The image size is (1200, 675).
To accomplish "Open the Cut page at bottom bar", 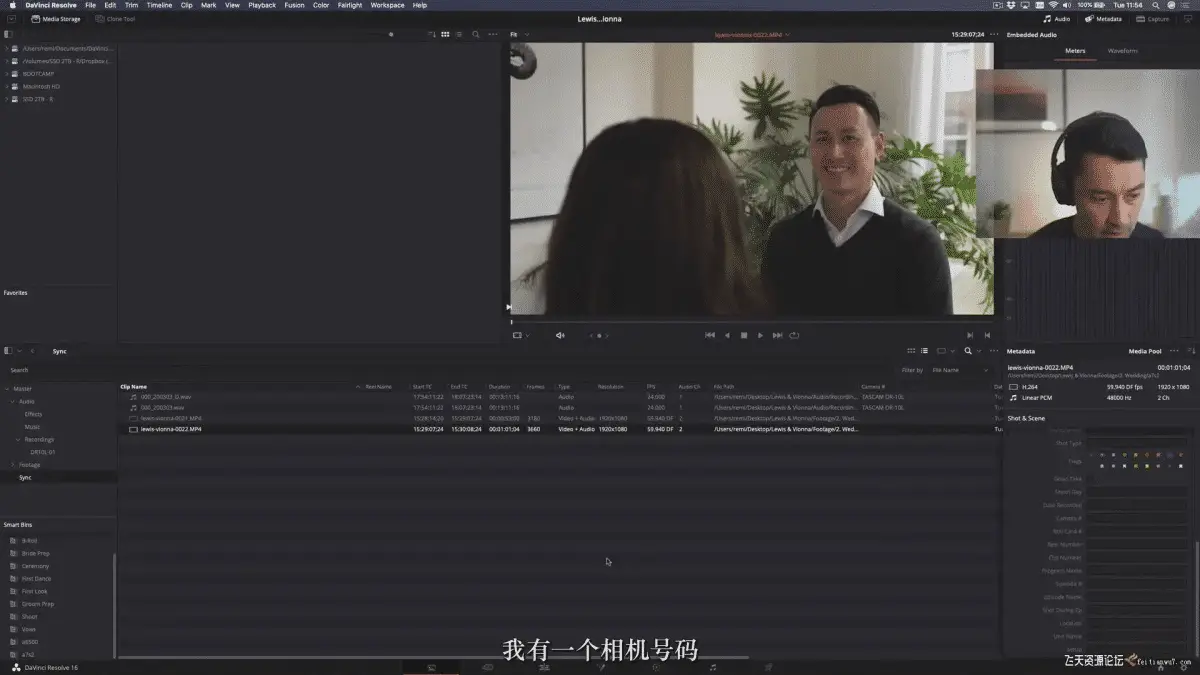I will 487,666.
